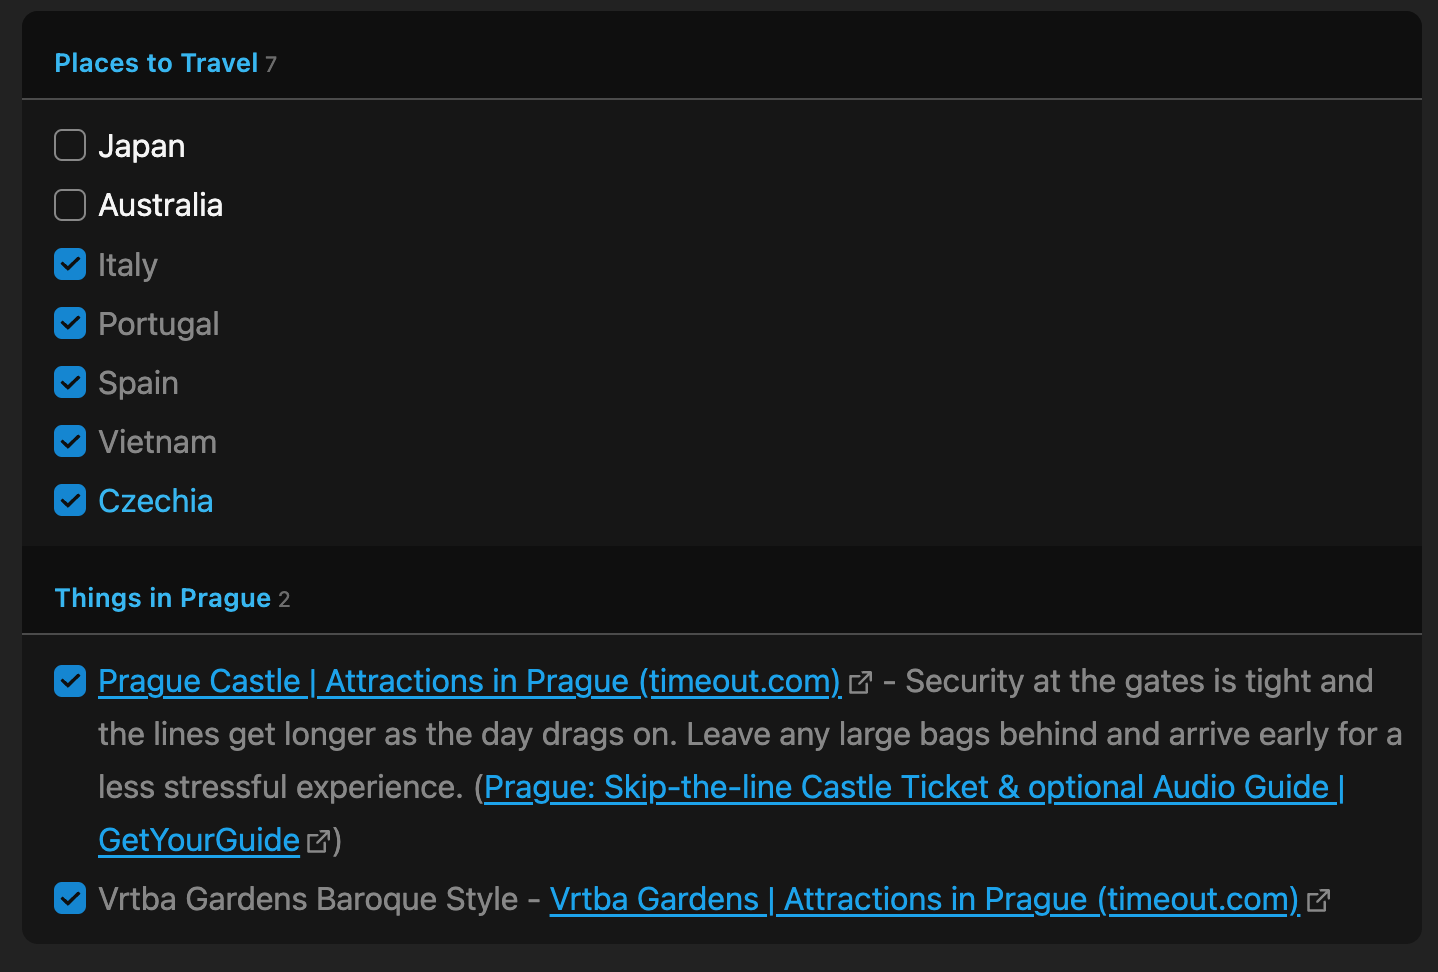Screen dimensions: 1438x972
Task: Click external link icon after Prague Castle link
Action: tap(860, 683)
